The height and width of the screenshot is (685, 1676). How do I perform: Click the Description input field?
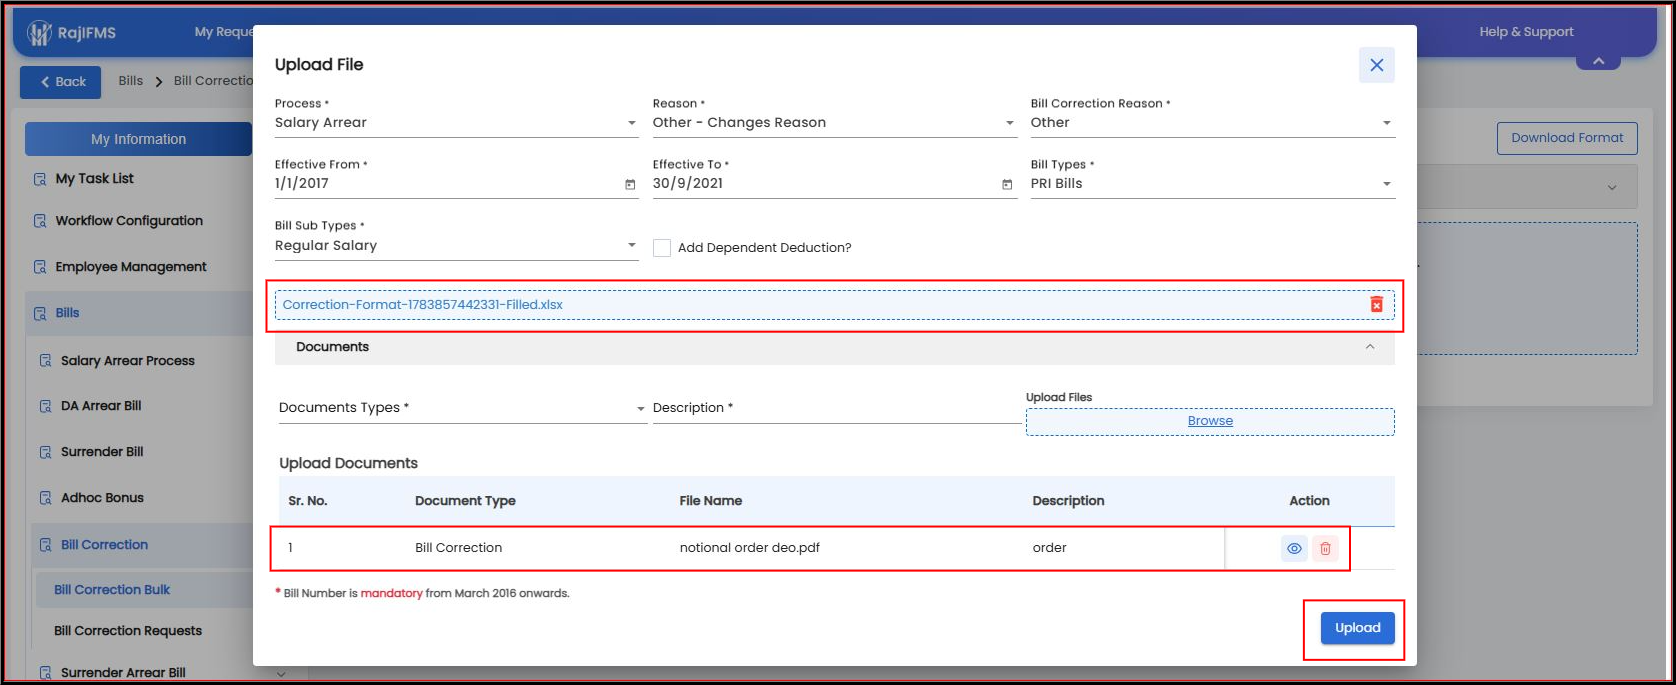tap(836, 408)
